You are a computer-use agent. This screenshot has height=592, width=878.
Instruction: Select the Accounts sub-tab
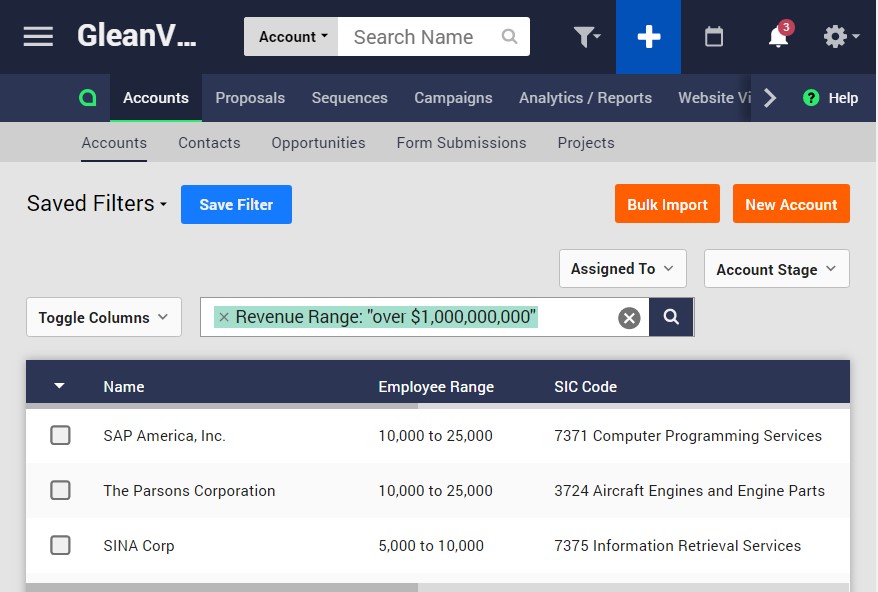[x=114, y=143]
